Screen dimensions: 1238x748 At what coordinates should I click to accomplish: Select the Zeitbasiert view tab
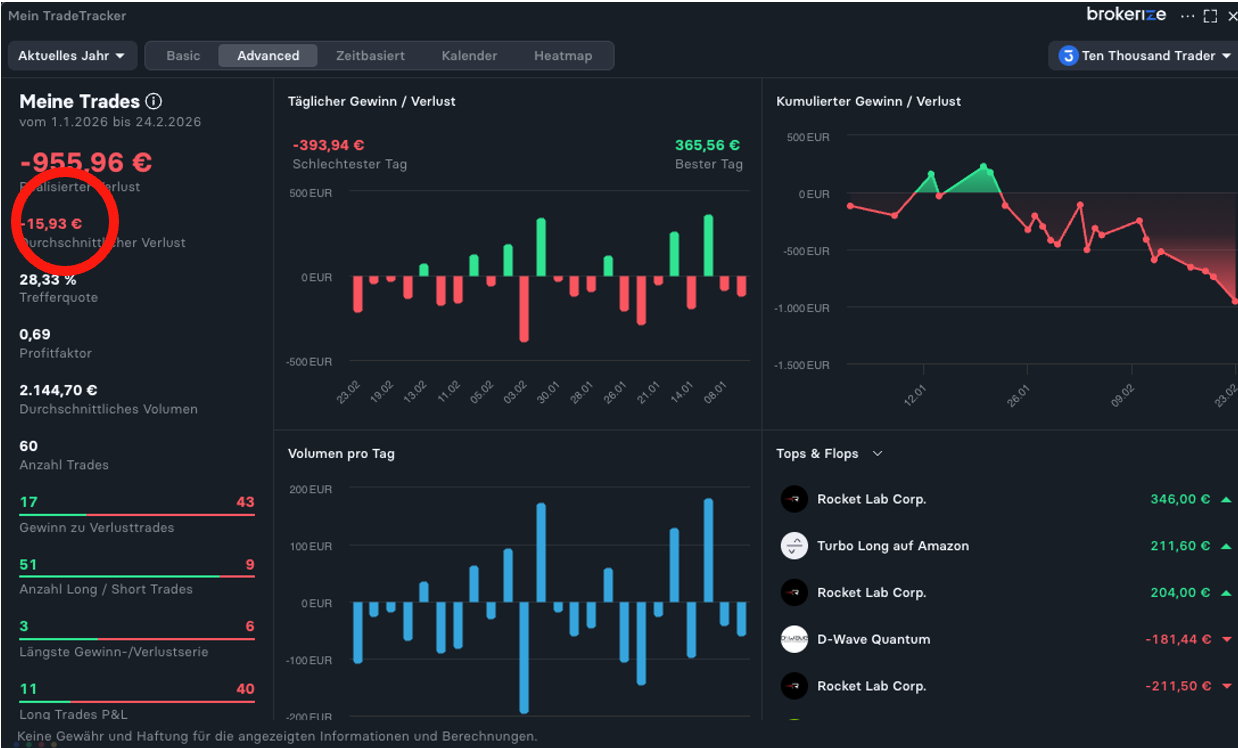pos(370,56)
